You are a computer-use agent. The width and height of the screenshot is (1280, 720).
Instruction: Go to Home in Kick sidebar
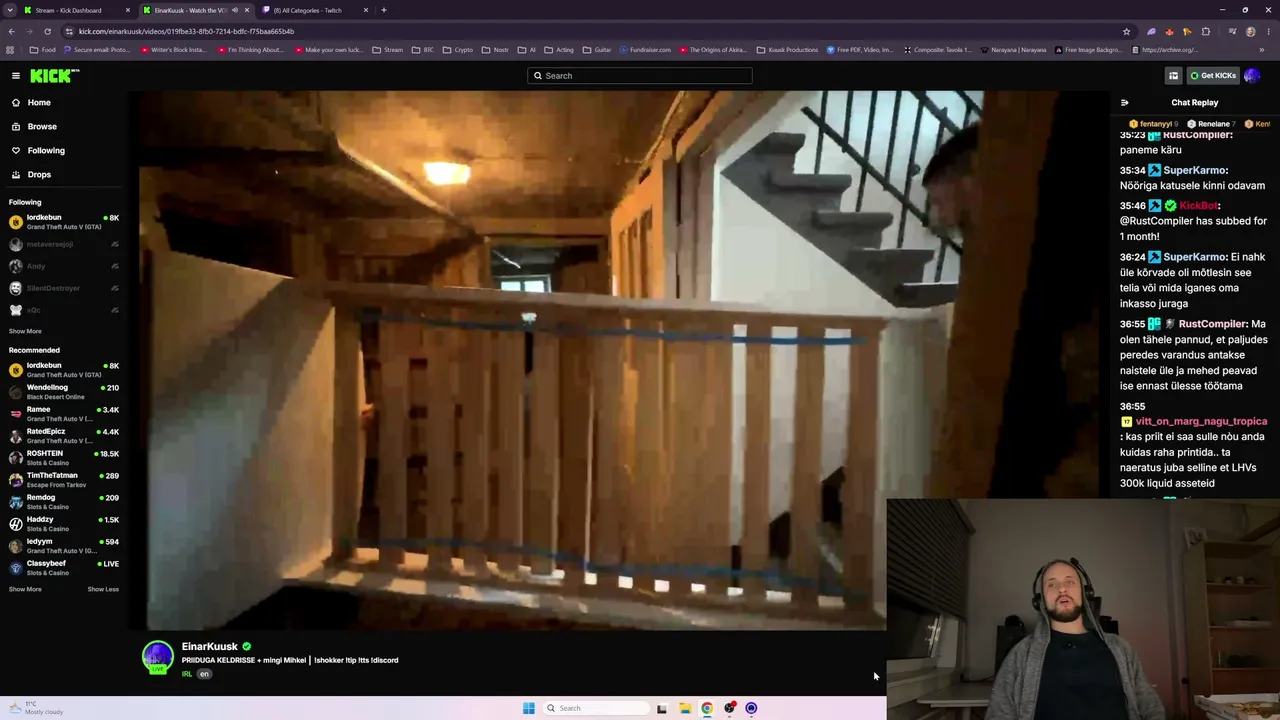(x=39, y=102)
